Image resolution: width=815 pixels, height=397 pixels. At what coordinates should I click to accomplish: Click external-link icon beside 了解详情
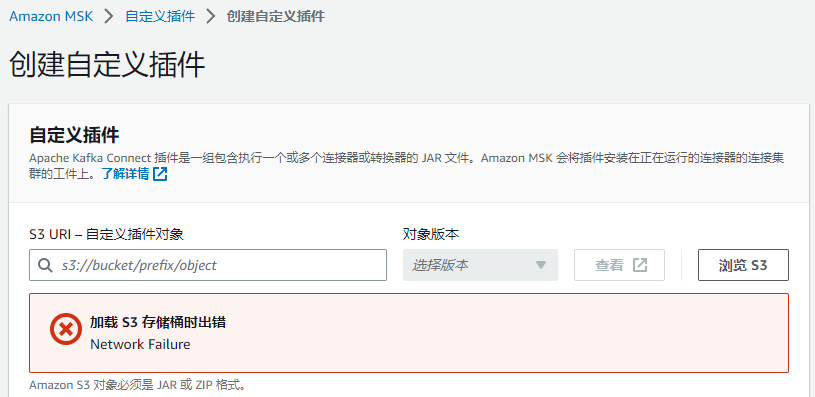pyautogui.click(x=160, y=174)
